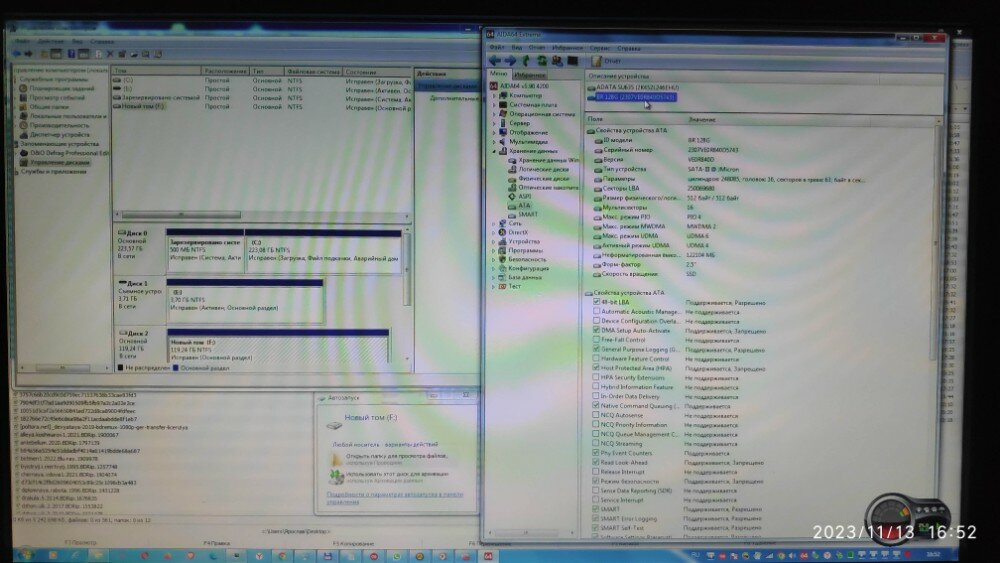Select Безопасность node in AIDA64 tree
The image size is (1000, 563).
[x=527, y=260]
